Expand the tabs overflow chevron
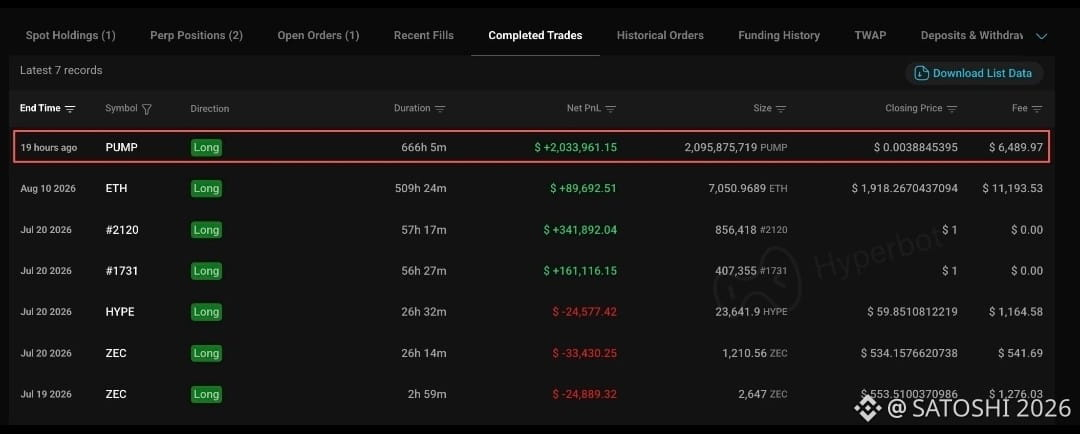This screenshot has height=434, width=1080. coord(1041,36)
